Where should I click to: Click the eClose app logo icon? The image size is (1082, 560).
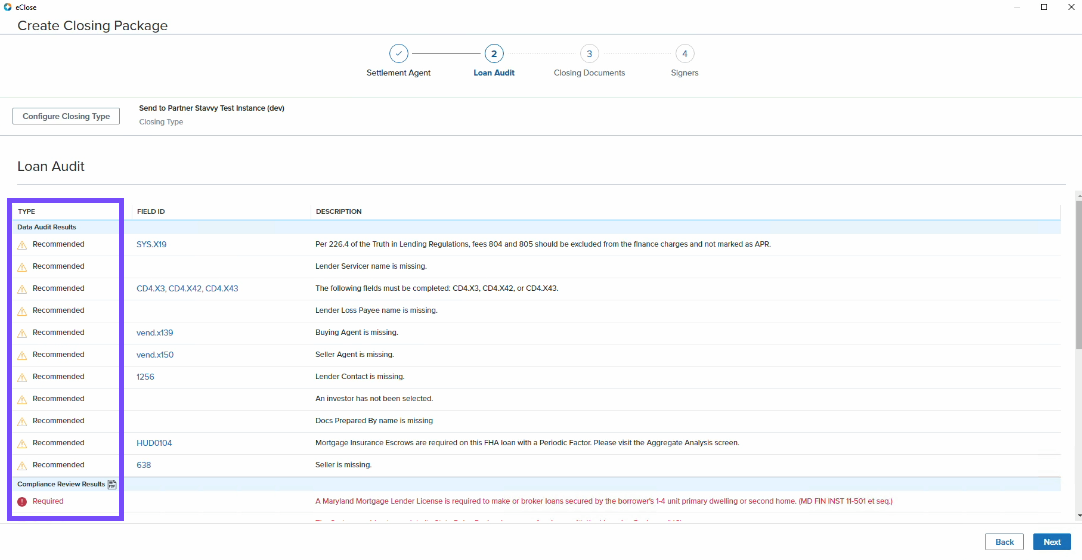8,7
